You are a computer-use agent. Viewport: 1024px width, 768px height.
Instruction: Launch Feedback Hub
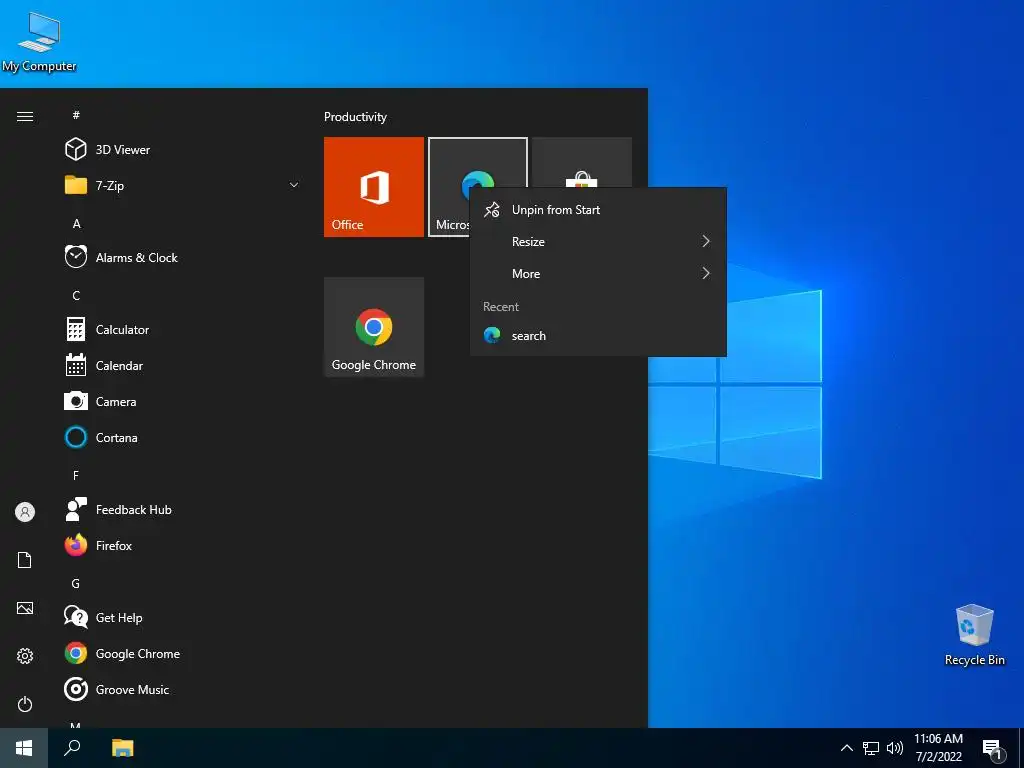pos(183,509)
